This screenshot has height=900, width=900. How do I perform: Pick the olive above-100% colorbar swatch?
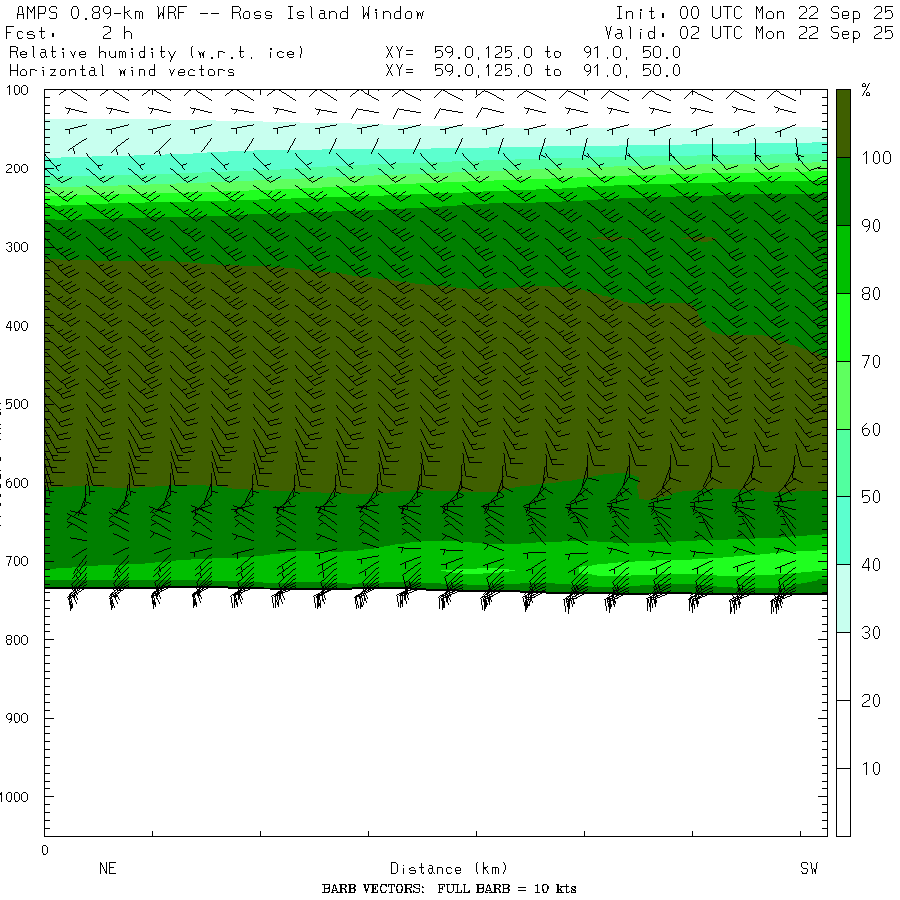coord(843,123)
